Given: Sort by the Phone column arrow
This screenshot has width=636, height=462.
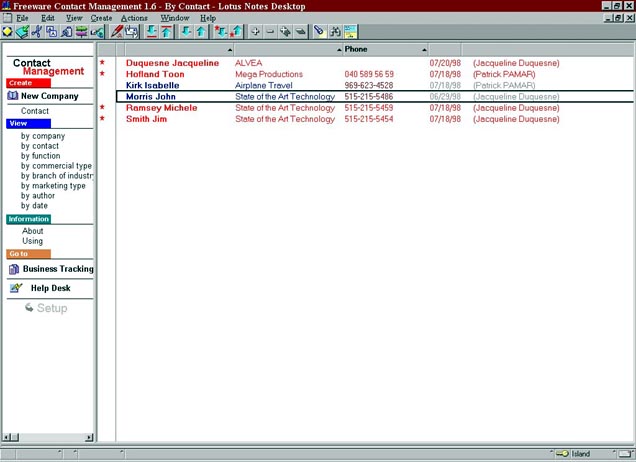Looking at the screenshot, I should tap(424, 50).
